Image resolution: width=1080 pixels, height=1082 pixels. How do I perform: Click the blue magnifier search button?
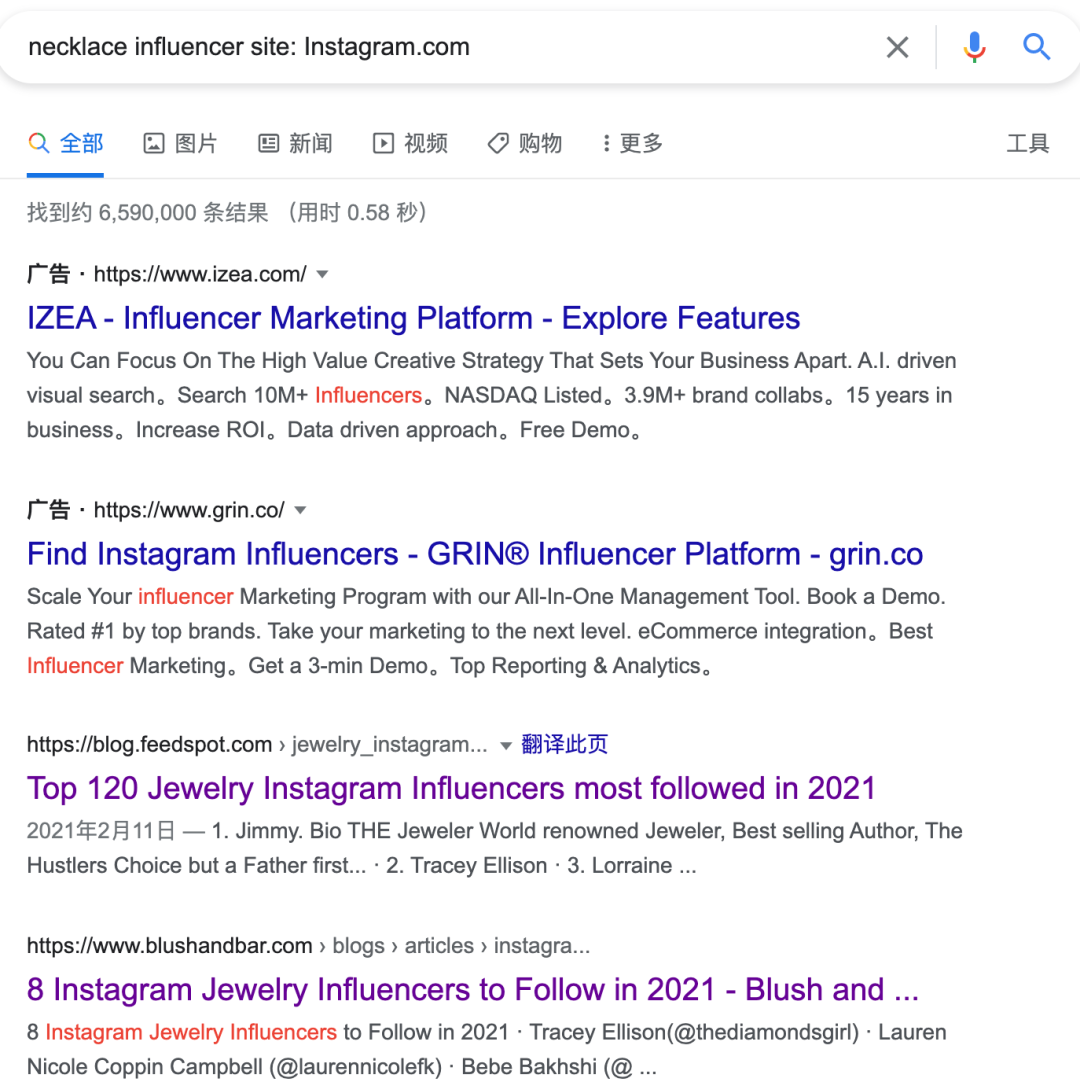click(x=1036, y=47)
